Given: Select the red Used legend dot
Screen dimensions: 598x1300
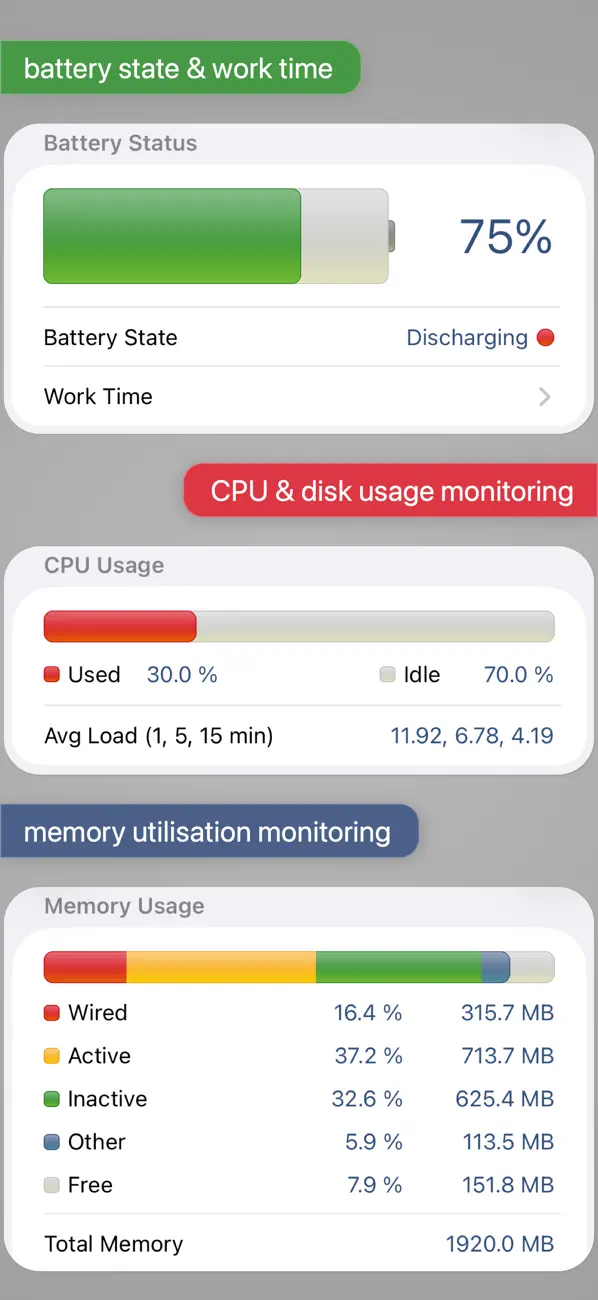Looking at the screenshot, I should pyautogui.click(x=51, y=674).
